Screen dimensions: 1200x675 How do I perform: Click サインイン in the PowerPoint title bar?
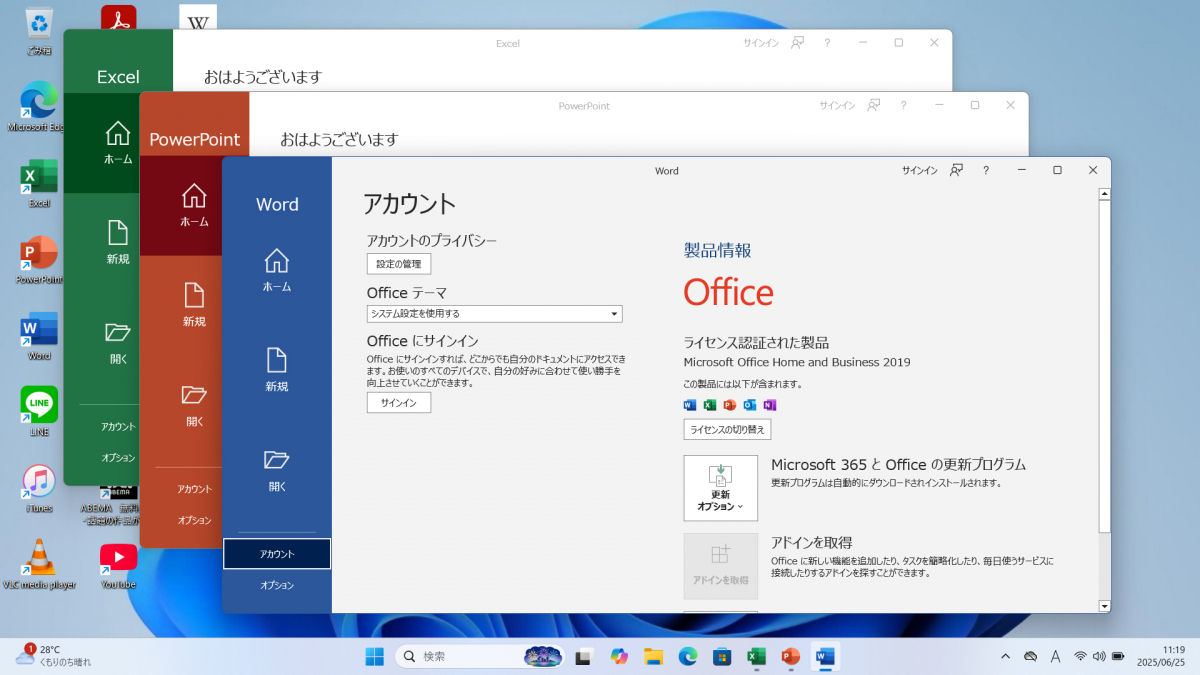[x=837, y=105]
